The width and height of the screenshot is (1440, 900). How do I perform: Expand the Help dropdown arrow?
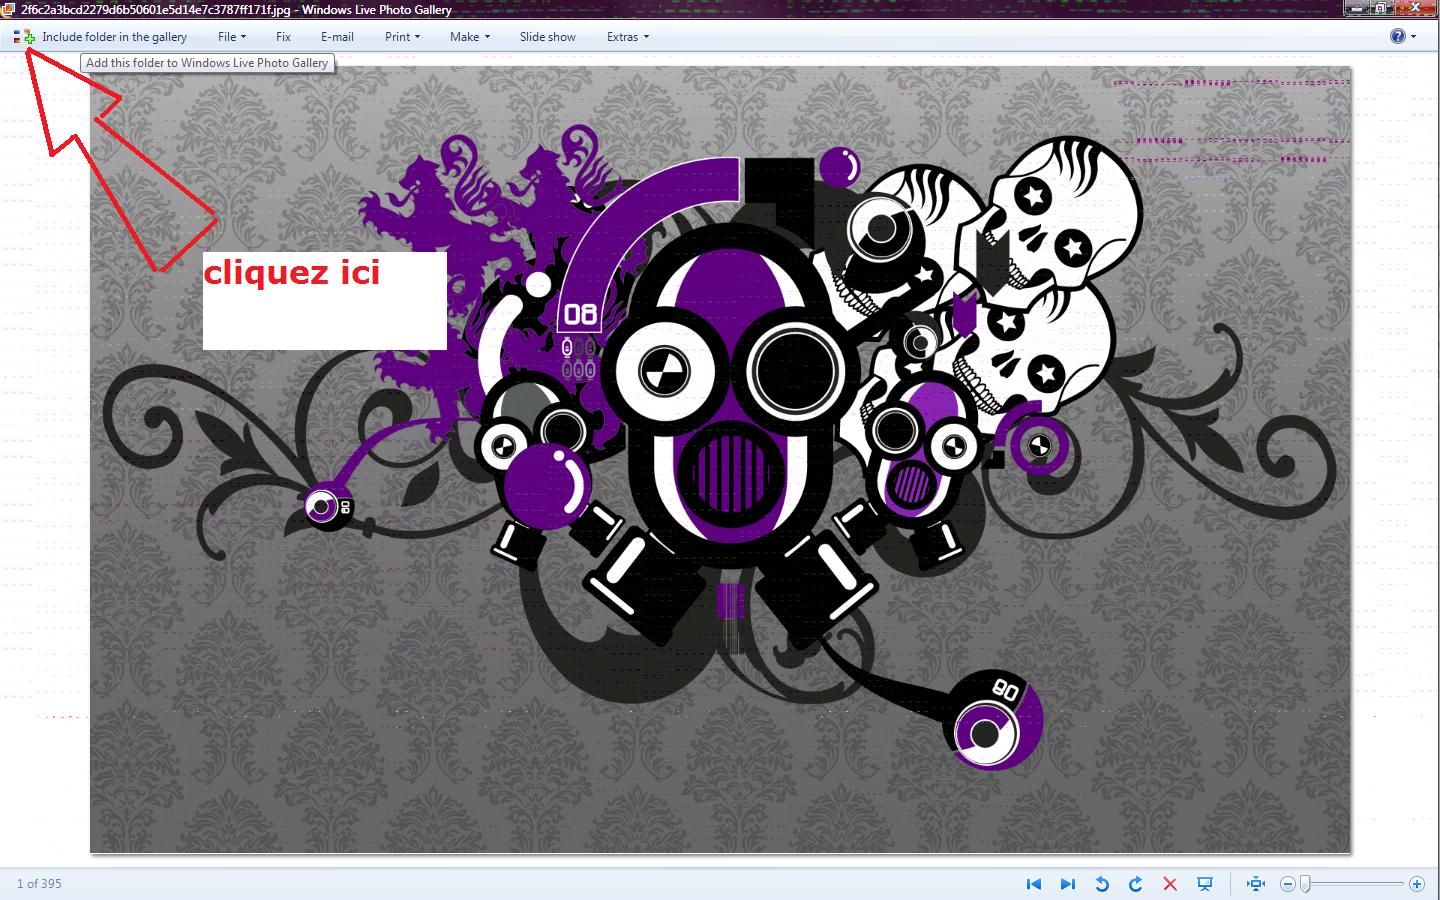click(x=1413, y=37)
